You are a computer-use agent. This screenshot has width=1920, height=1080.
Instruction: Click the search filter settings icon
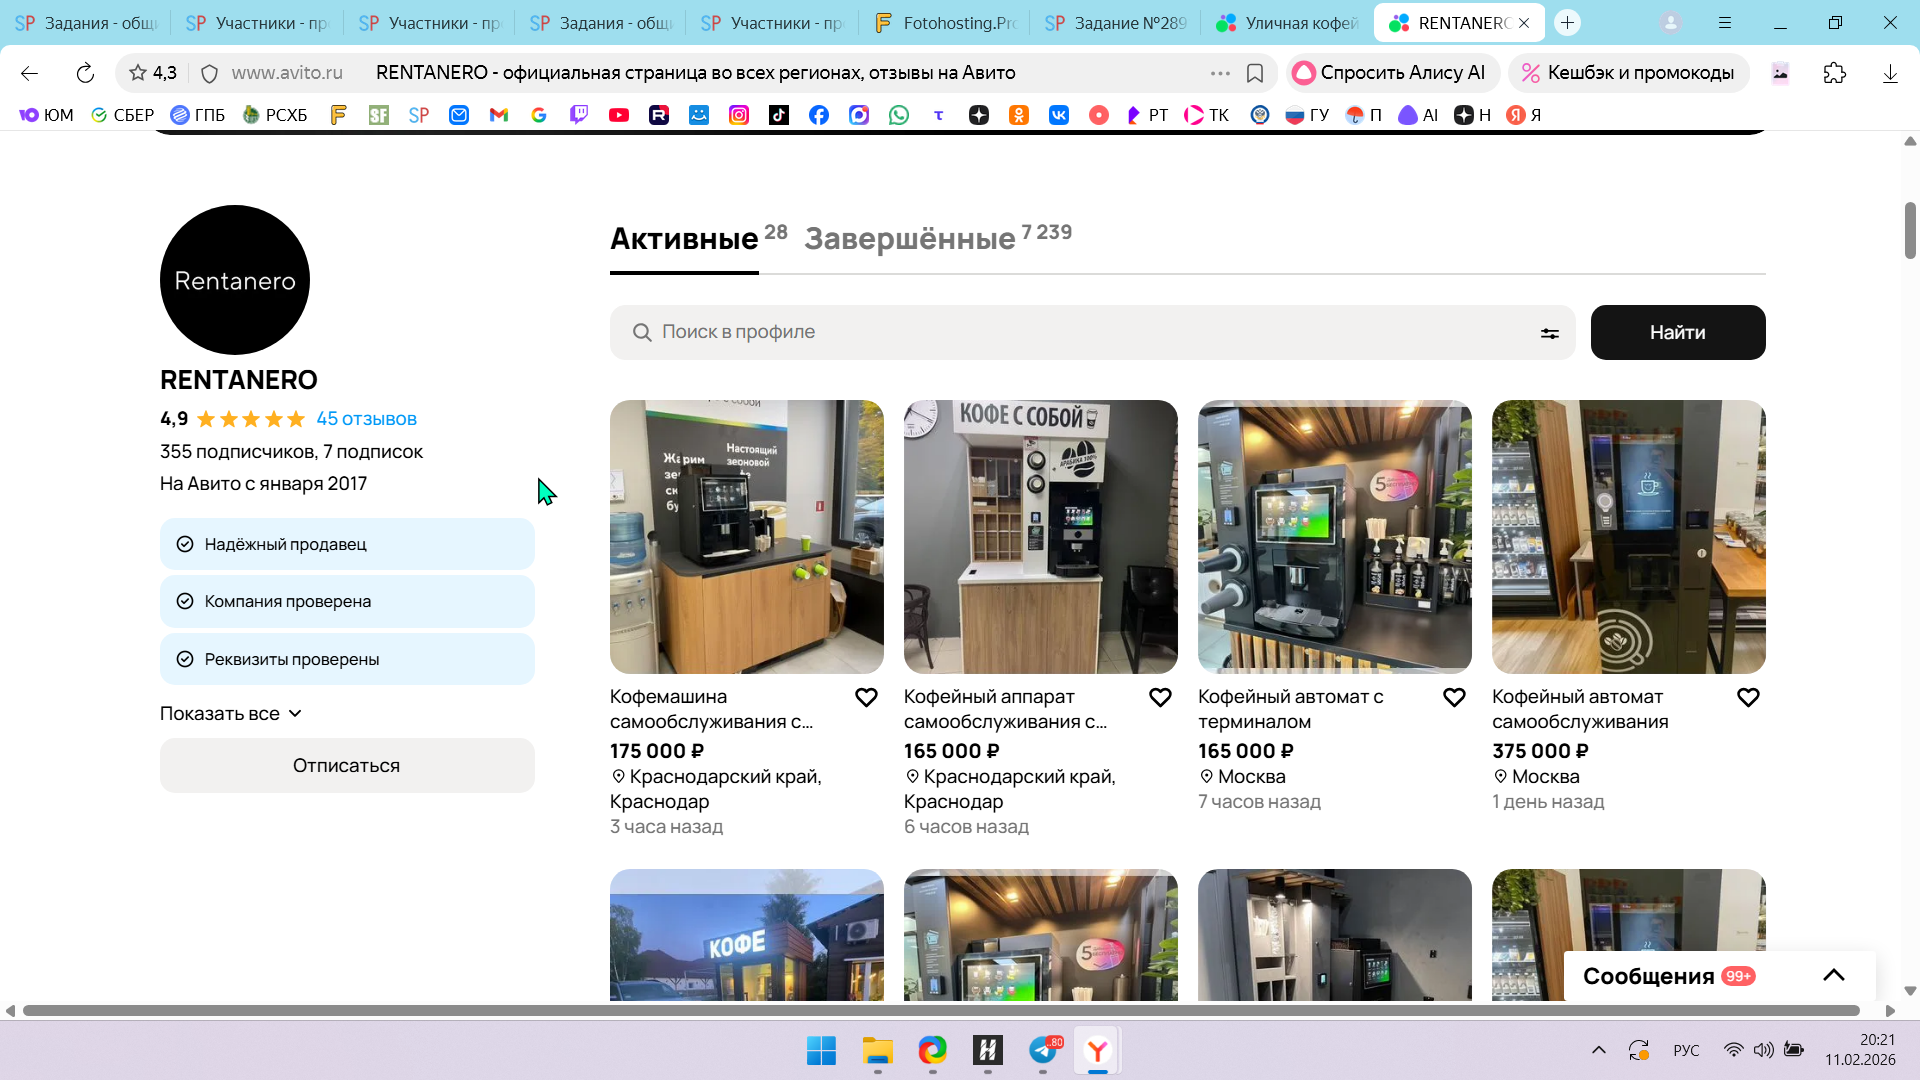click(x=1549, y=333)
